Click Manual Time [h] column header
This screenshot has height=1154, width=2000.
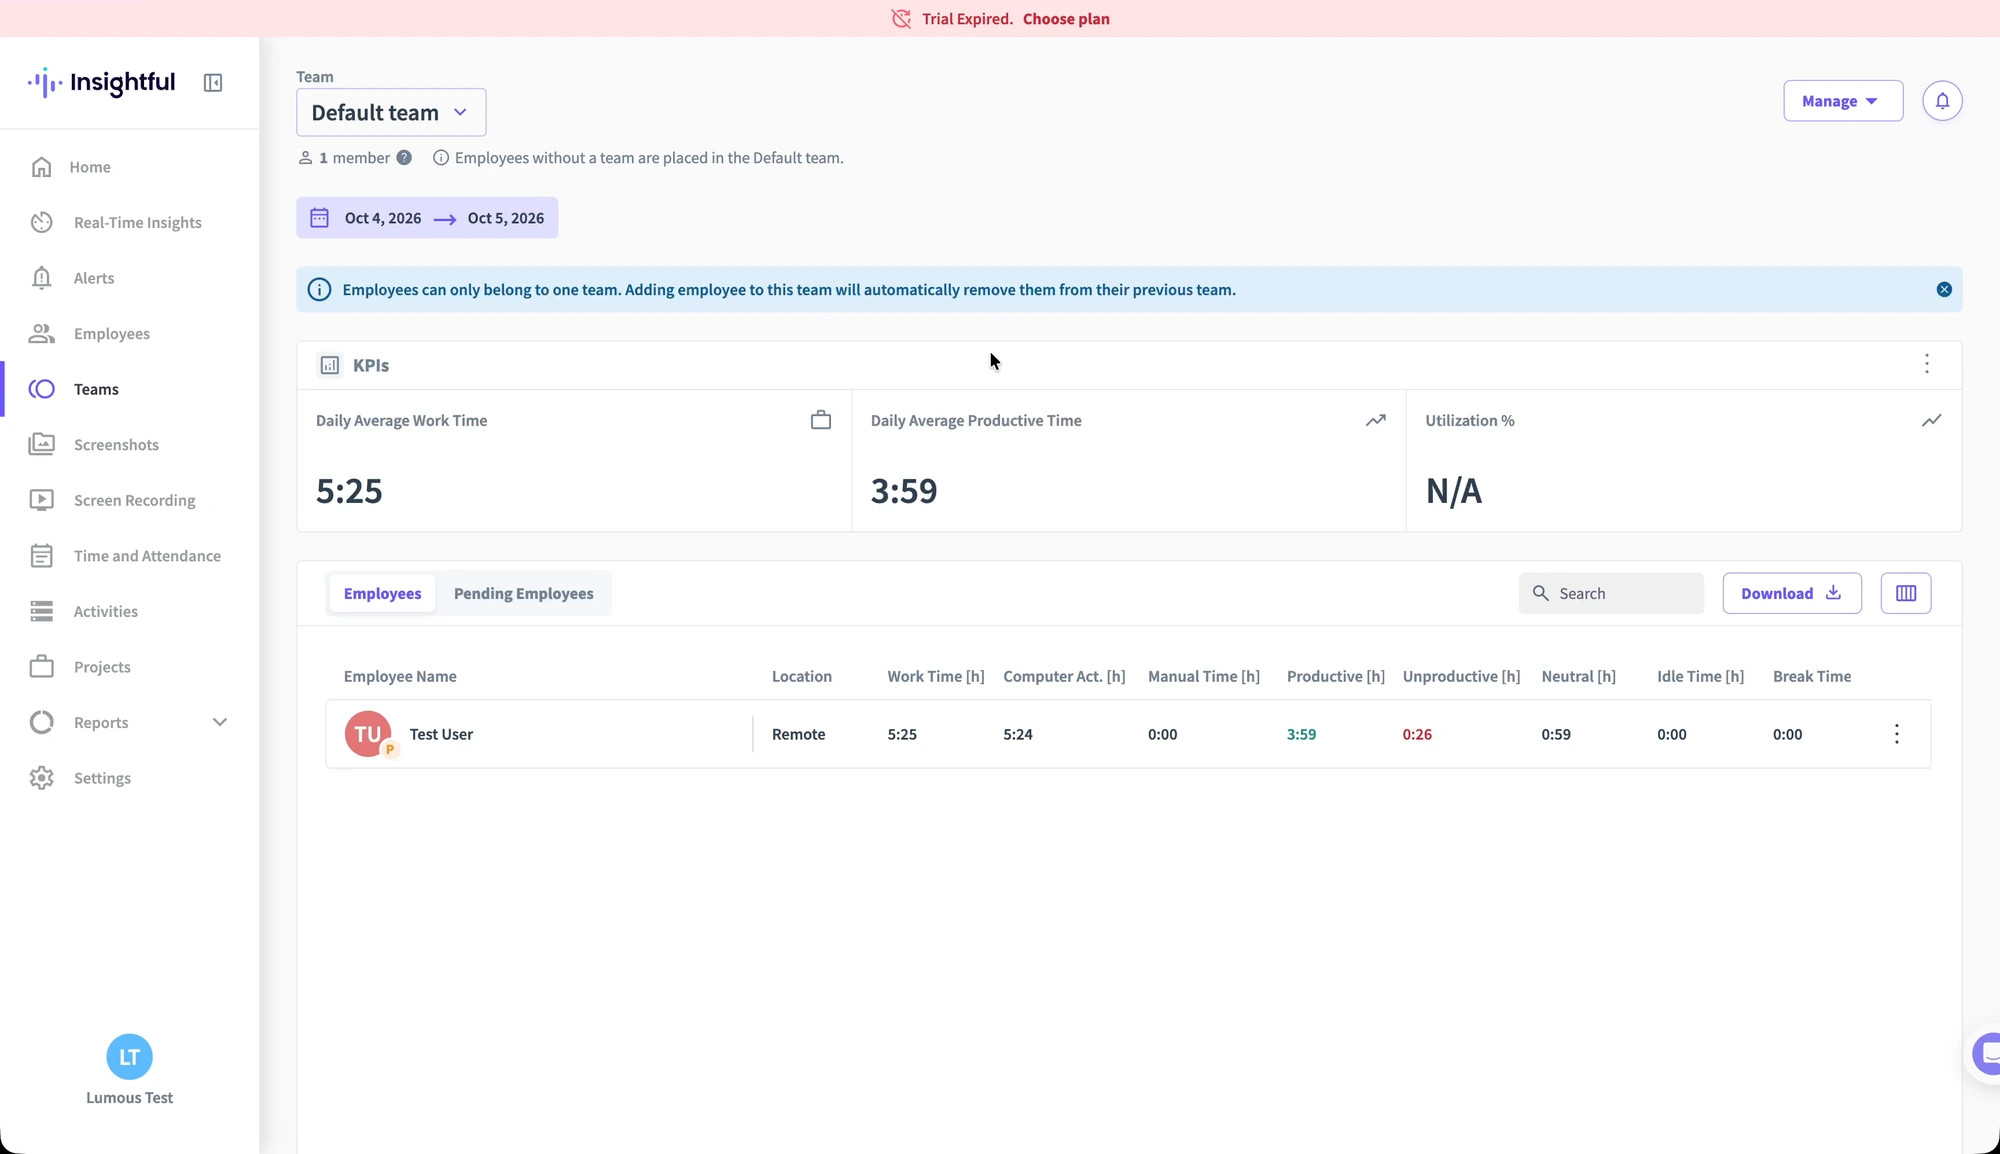1203,676
